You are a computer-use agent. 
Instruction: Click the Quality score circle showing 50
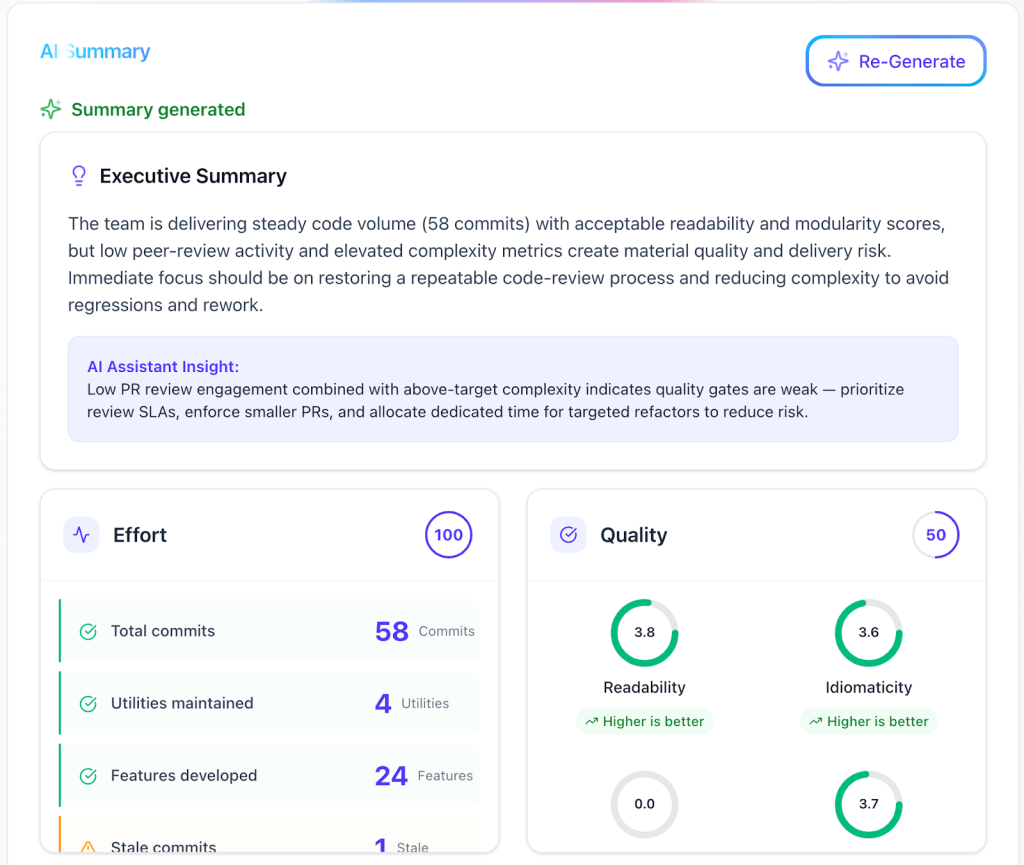936,535
